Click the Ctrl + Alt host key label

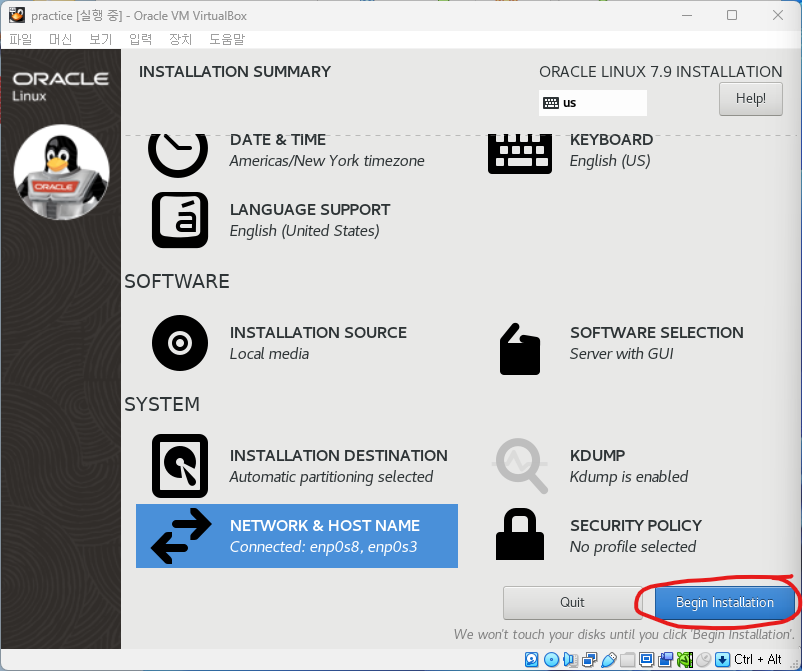tap(757, 659)
